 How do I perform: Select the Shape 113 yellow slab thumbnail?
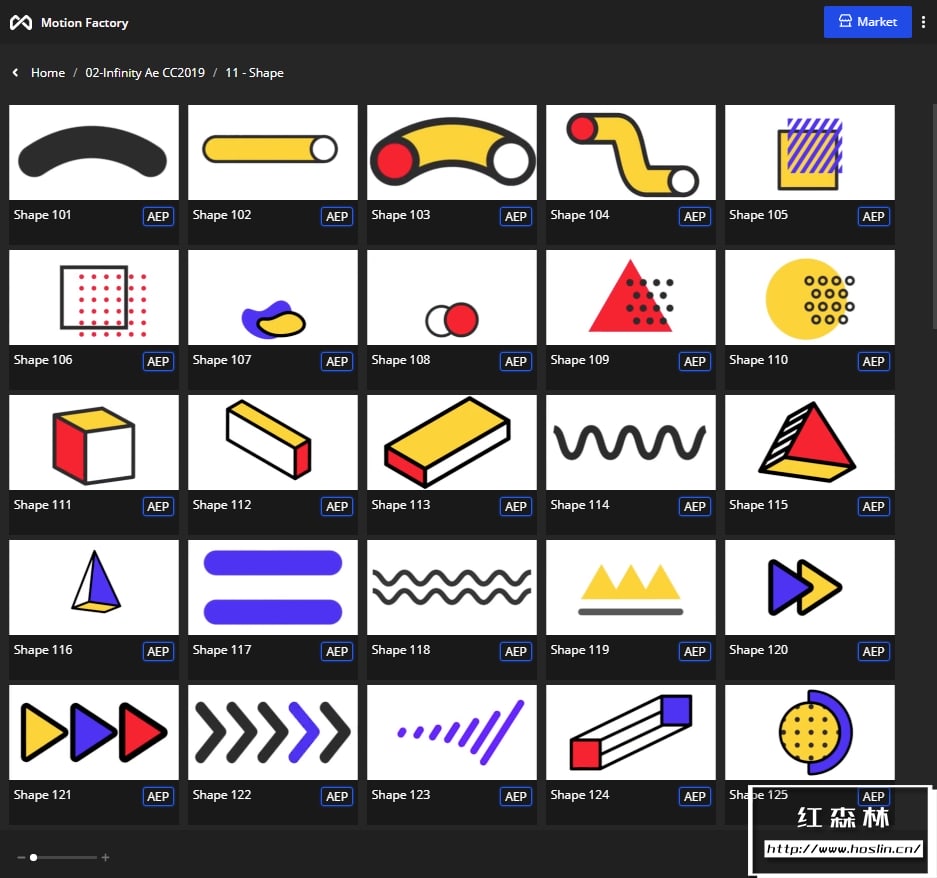452,442
